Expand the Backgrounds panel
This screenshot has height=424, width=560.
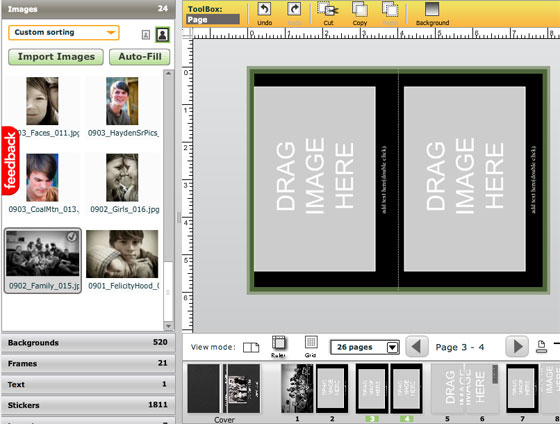pos(88,343)
